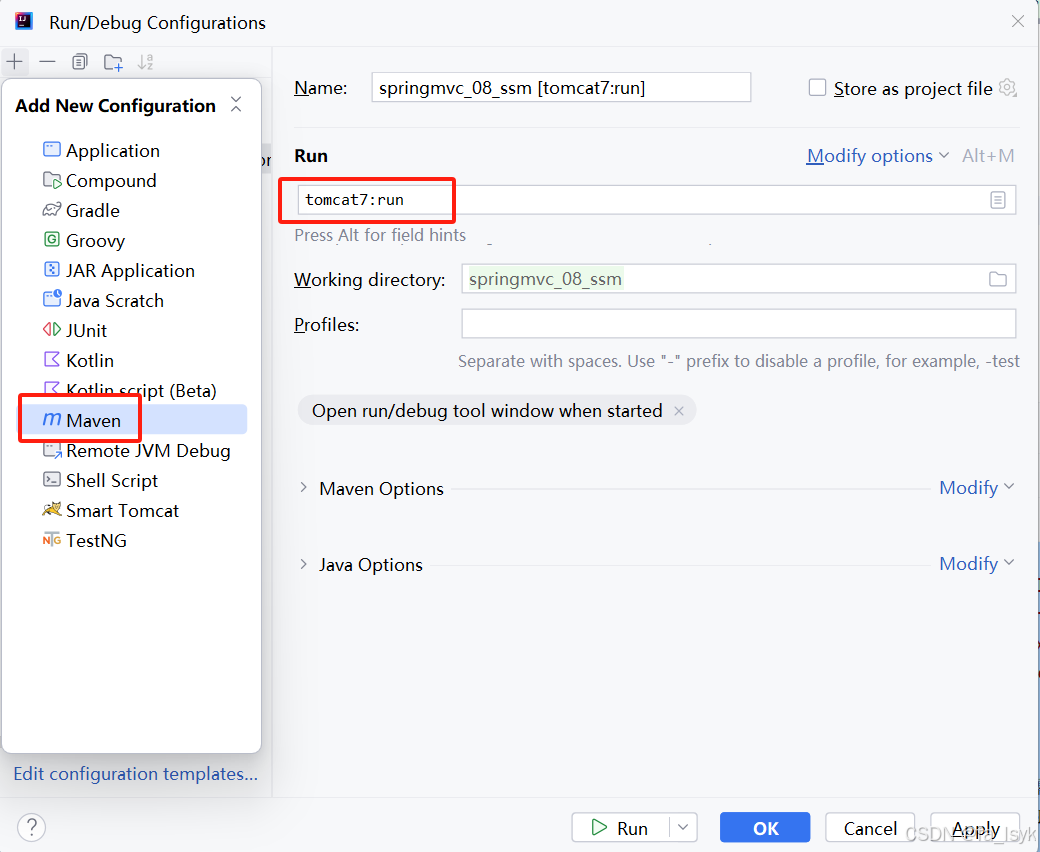
Task: Click the JUnit arrows icon
Action: pos(52,329)
